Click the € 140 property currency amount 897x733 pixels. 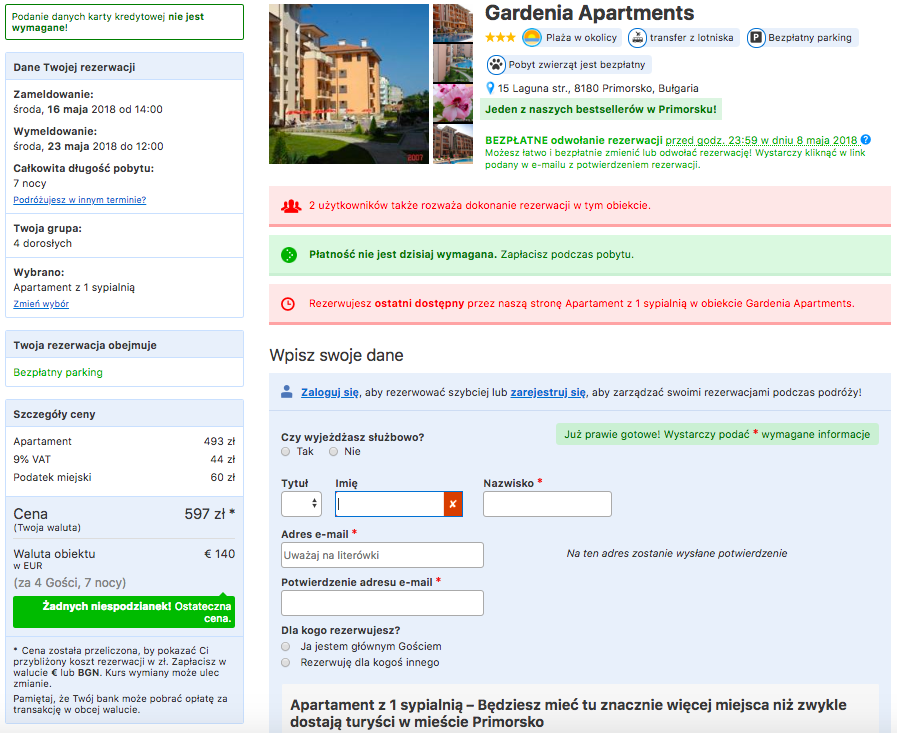click(x=220, y=554)
